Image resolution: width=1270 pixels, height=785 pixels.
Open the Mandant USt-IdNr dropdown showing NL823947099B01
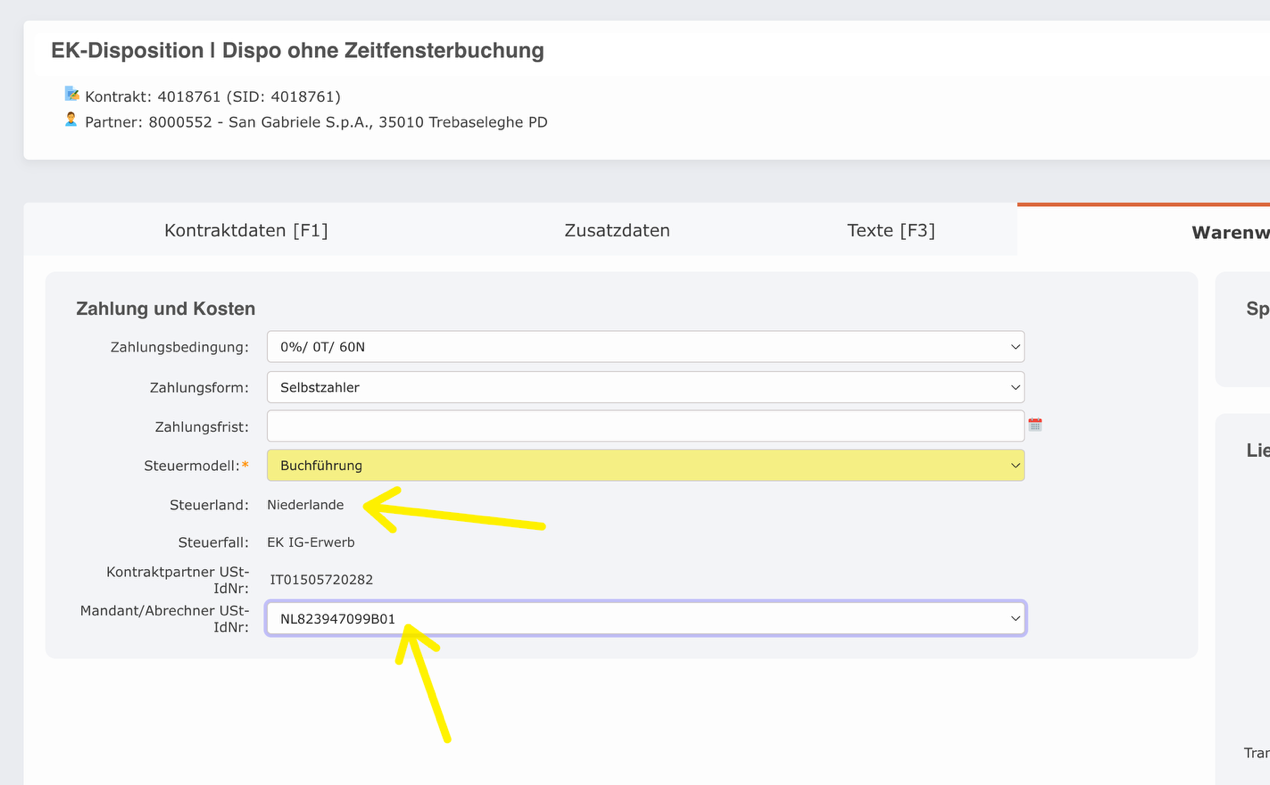point(645,617)
